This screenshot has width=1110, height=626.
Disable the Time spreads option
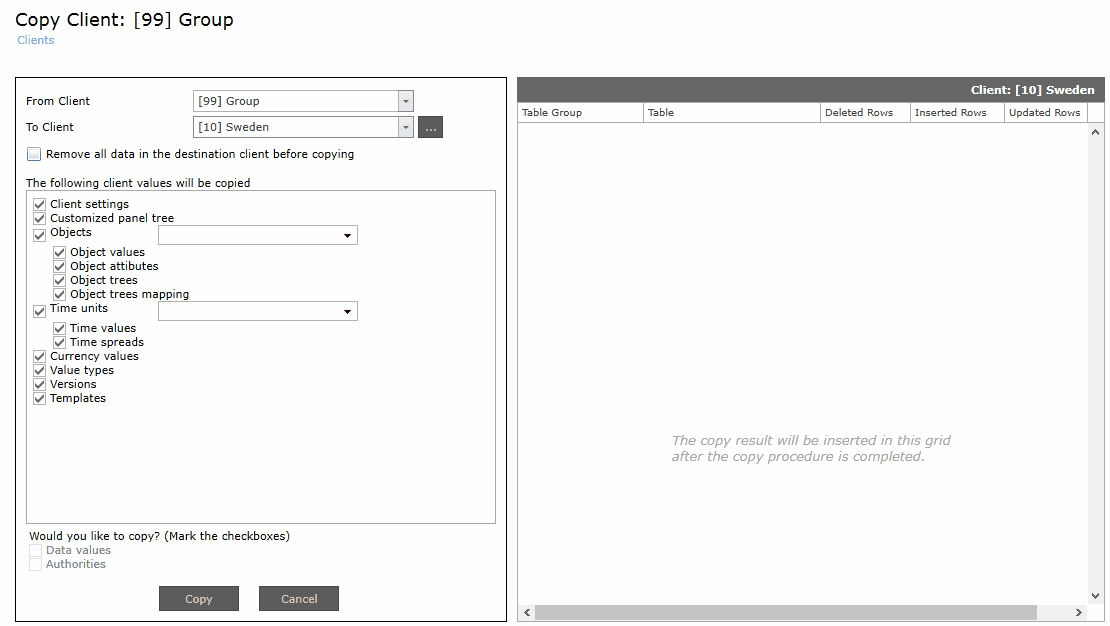(x=59, y=342)
